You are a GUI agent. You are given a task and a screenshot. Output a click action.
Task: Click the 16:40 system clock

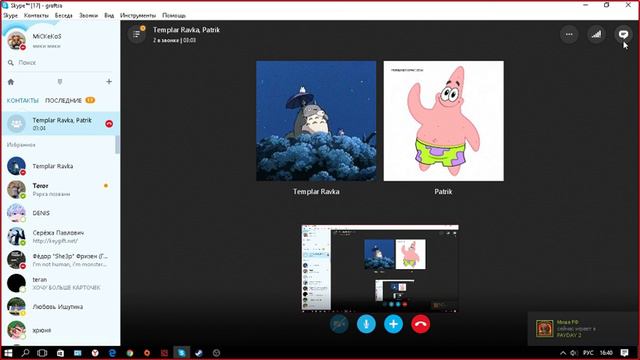point(606,353)
